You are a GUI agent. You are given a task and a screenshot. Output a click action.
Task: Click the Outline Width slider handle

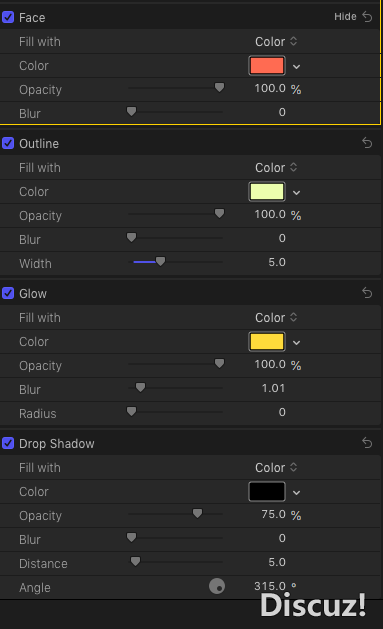pyautogui.click(x=160, y=262)
